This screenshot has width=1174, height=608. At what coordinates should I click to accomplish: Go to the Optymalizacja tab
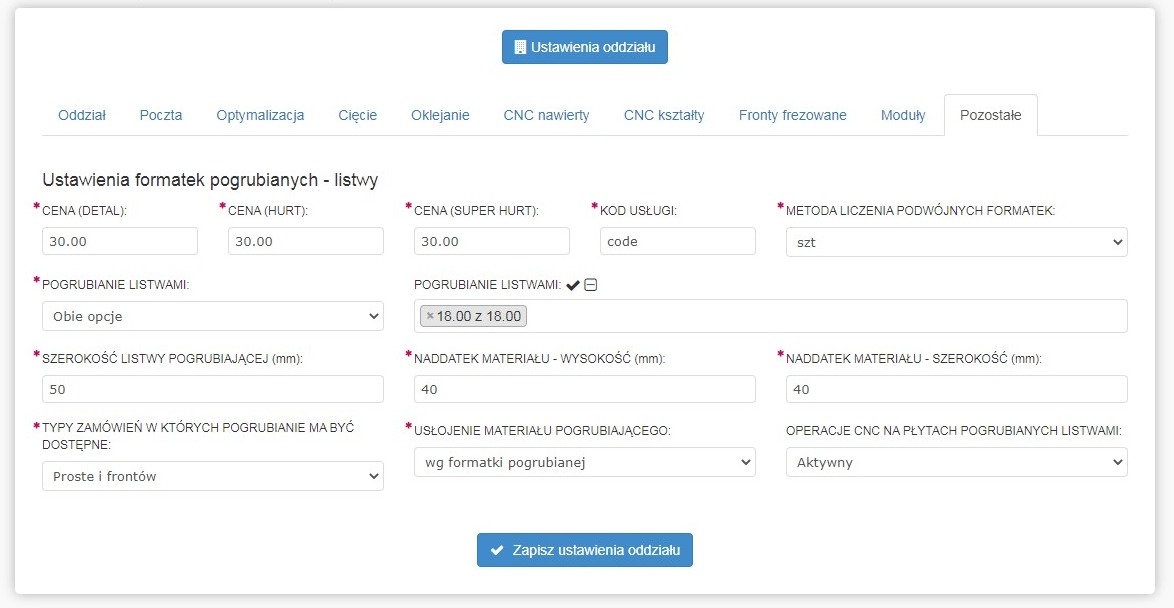coord(260,115)
